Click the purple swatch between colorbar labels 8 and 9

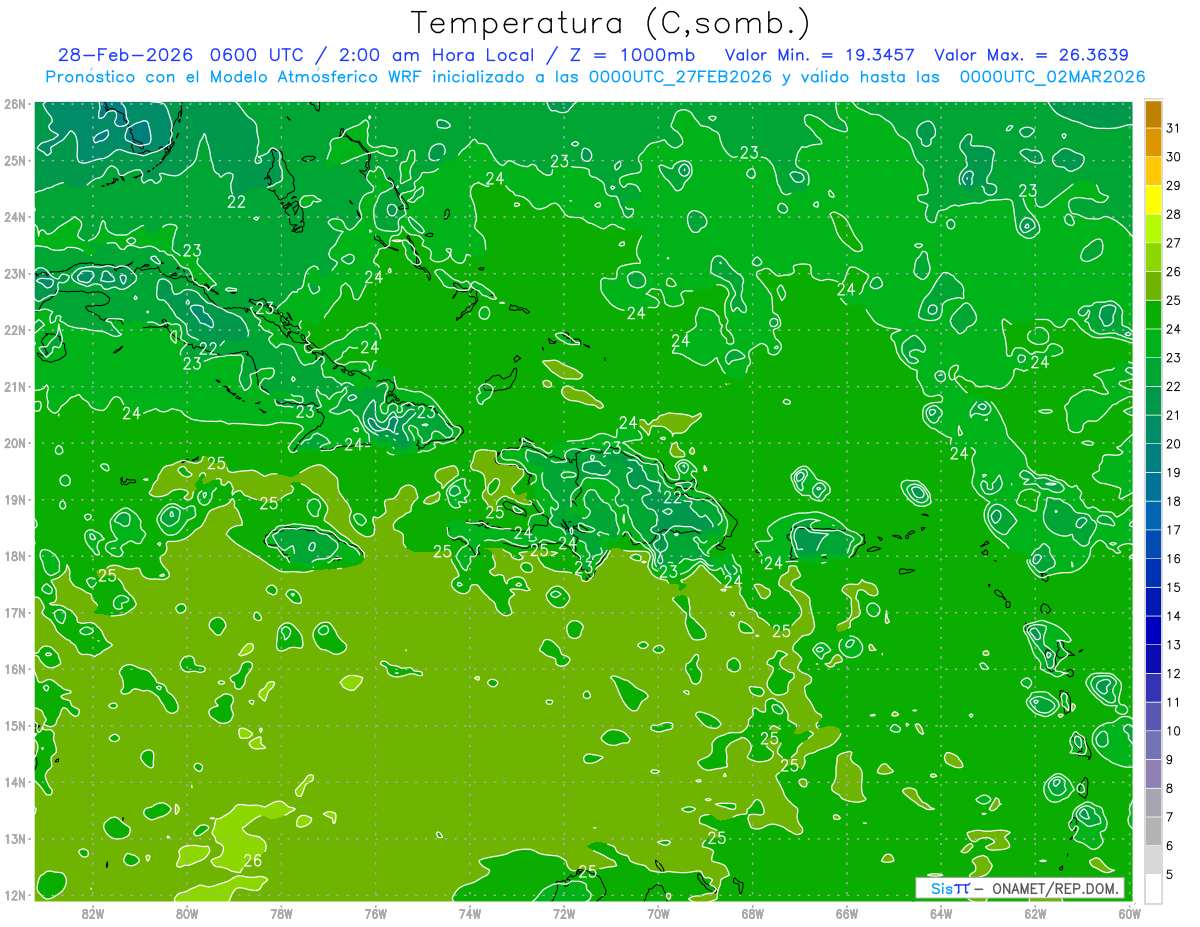(1153, 773)
